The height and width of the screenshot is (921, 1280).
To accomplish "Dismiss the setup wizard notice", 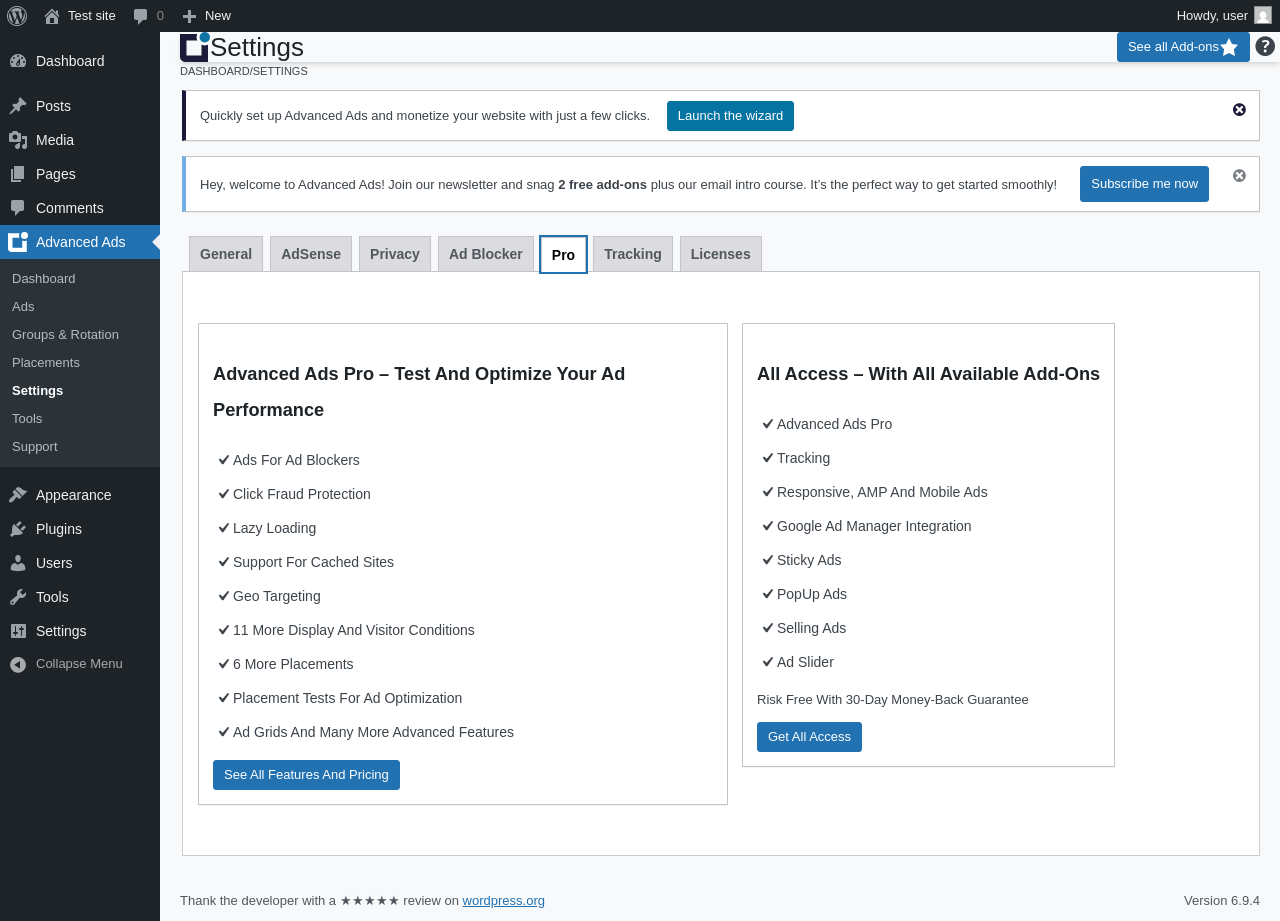I will tap(1239, 110).
